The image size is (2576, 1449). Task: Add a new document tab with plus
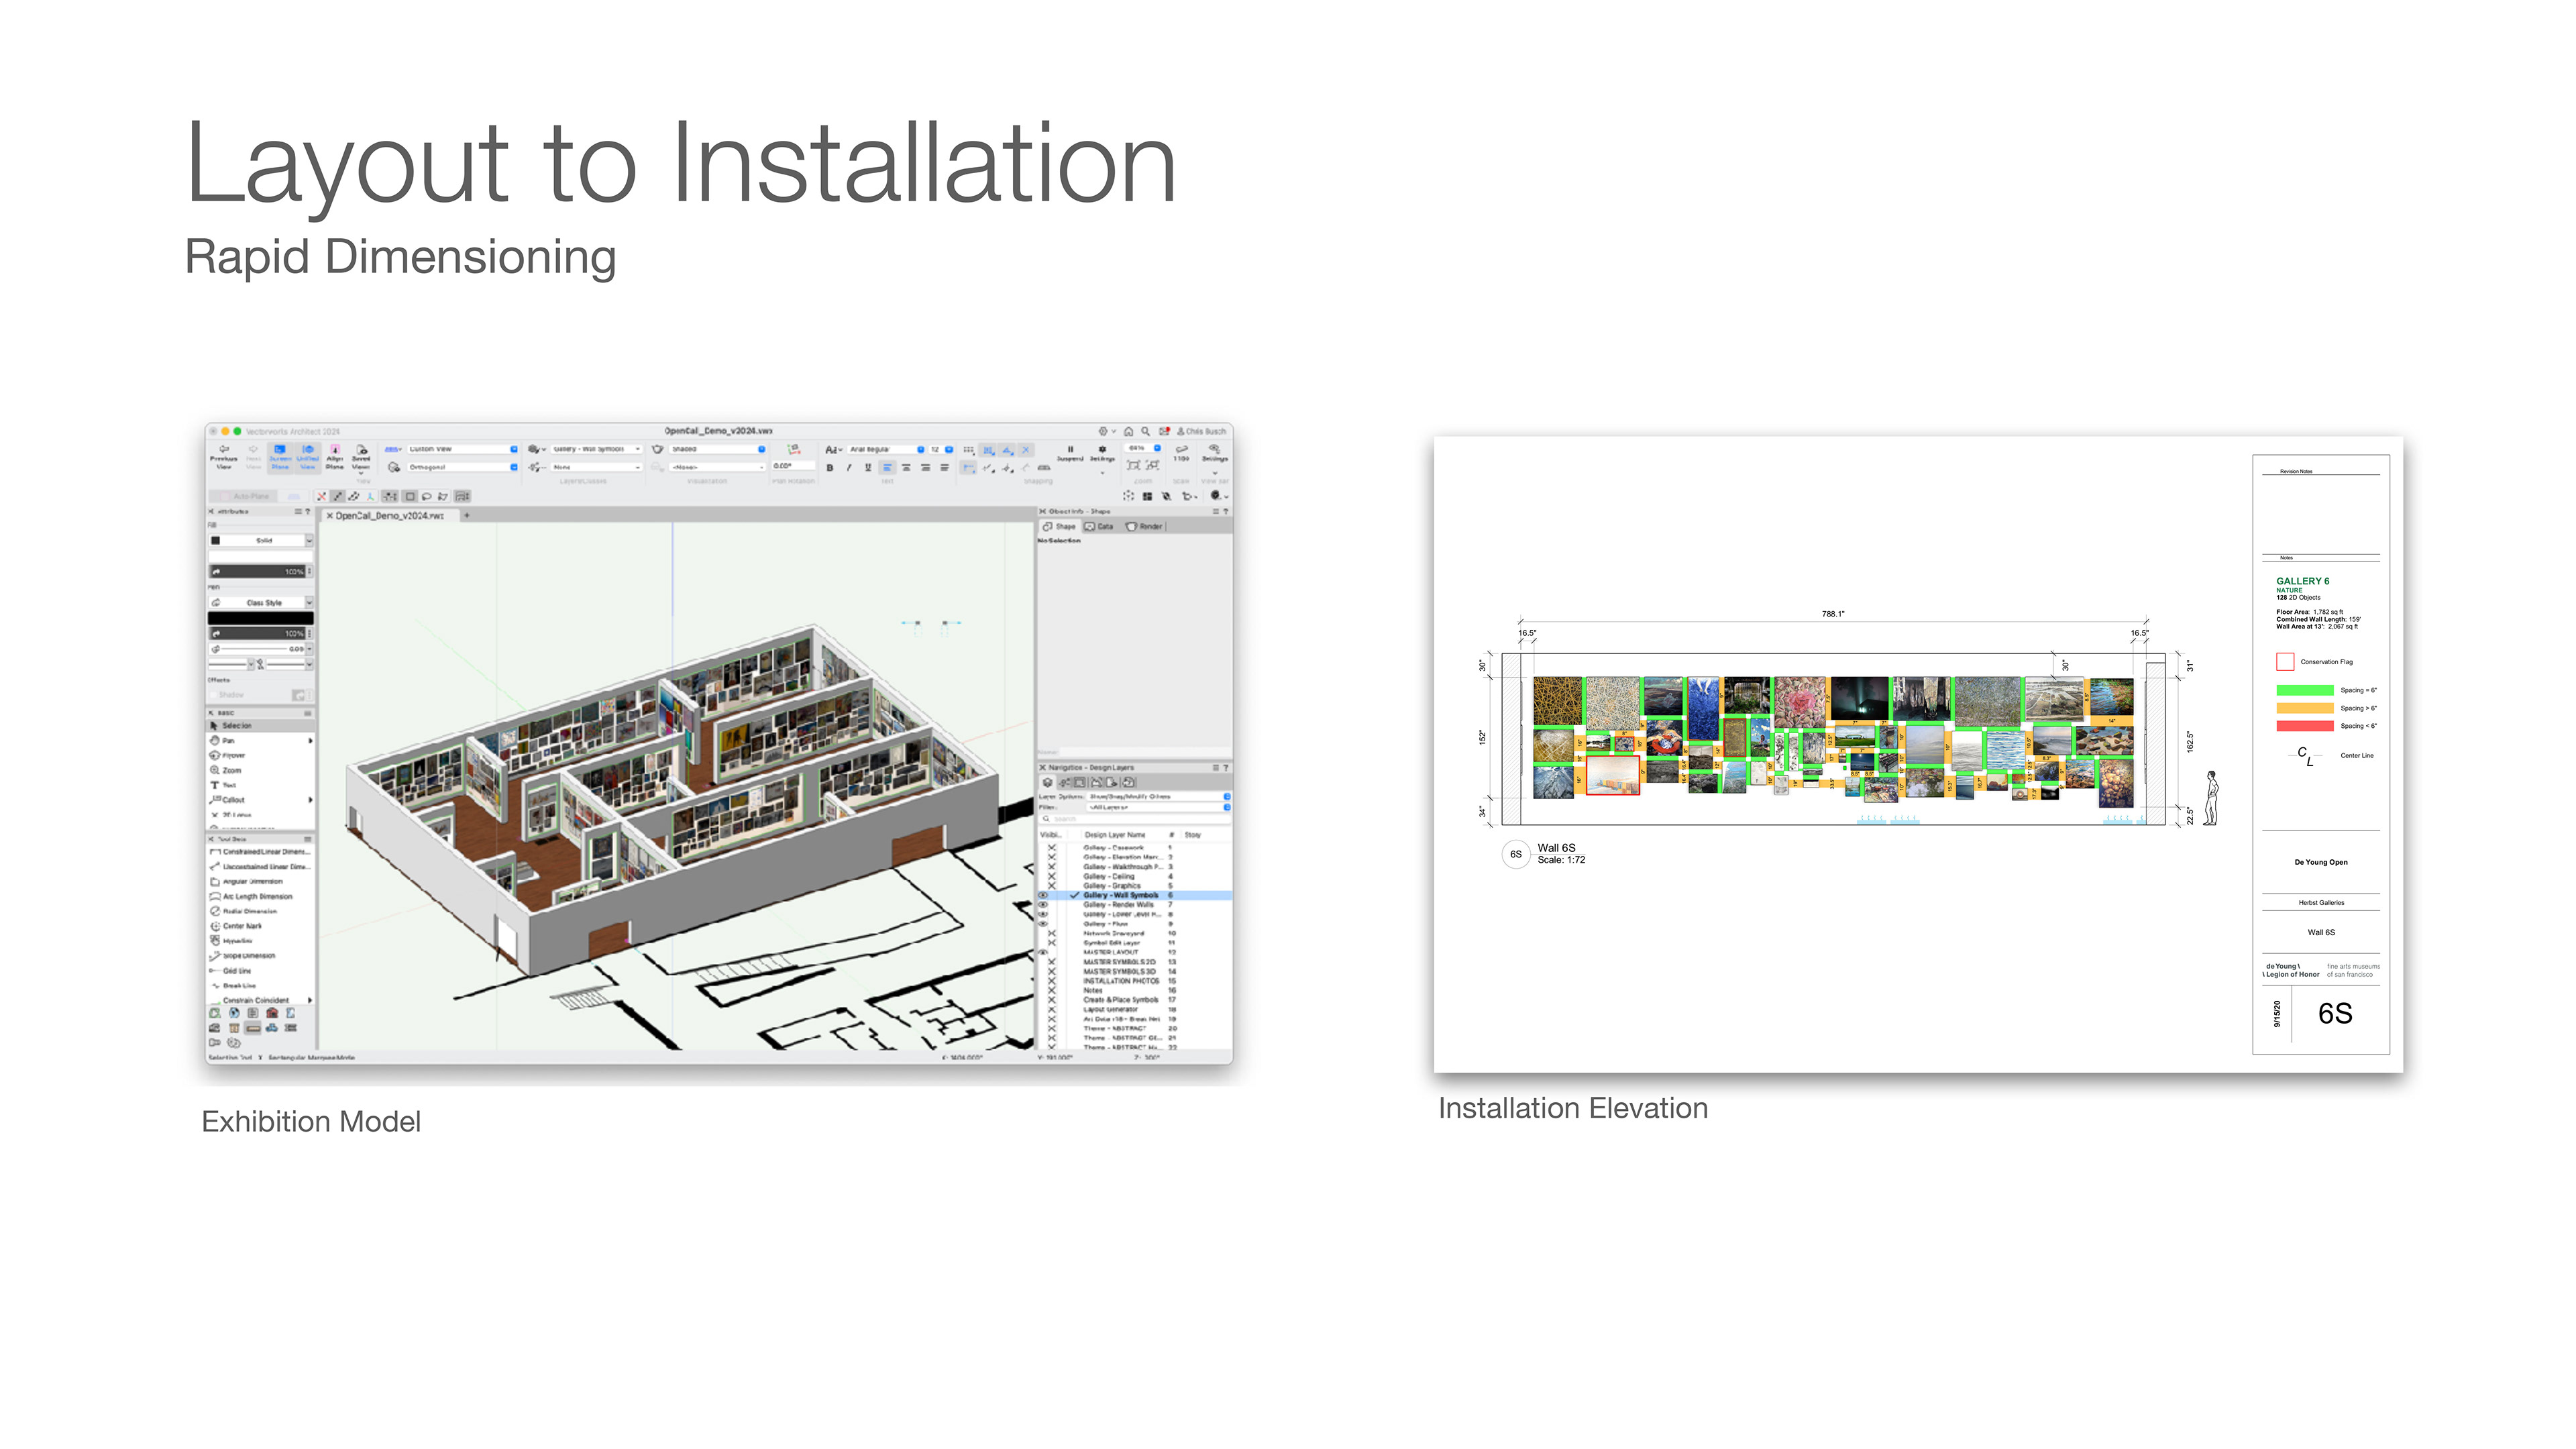[x=466, y=516]
